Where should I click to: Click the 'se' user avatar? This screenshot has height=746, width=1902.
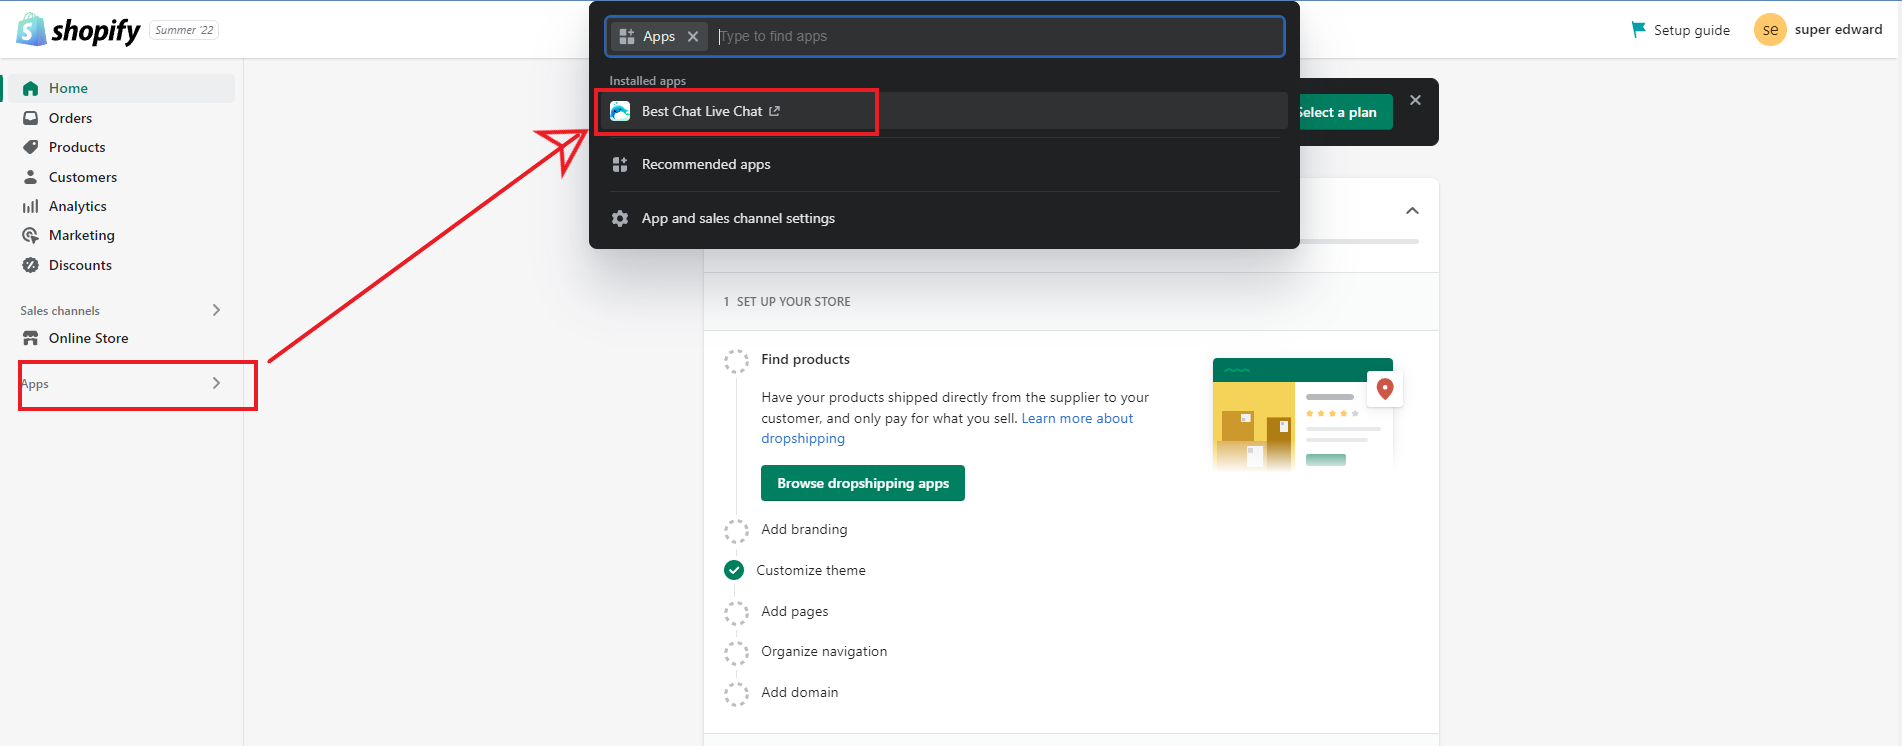coord(1770,30)
